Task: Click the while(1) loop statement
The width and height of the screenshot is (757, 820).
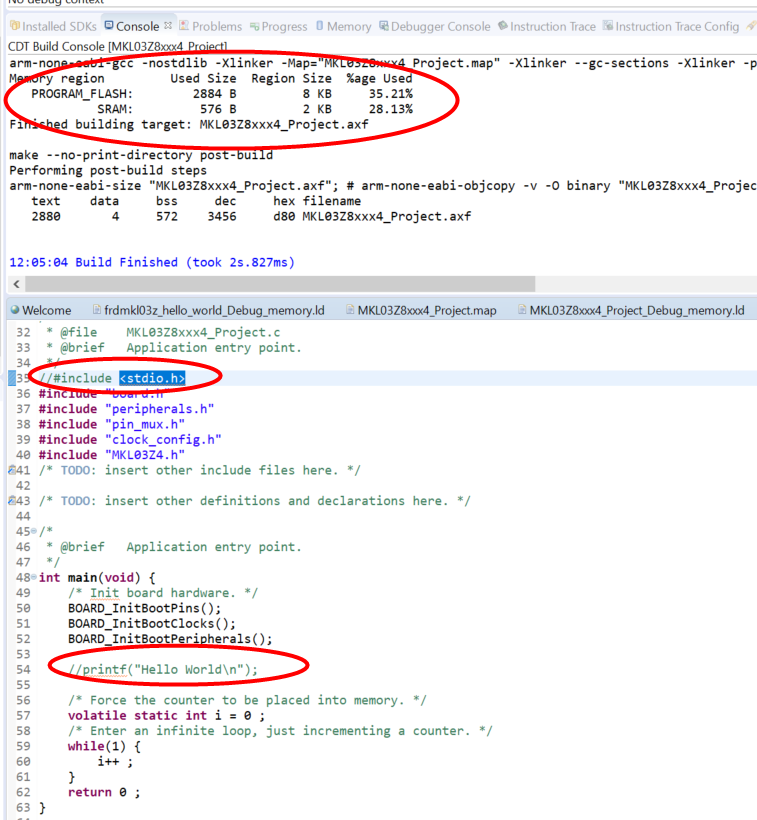Action: click(104, 746)
